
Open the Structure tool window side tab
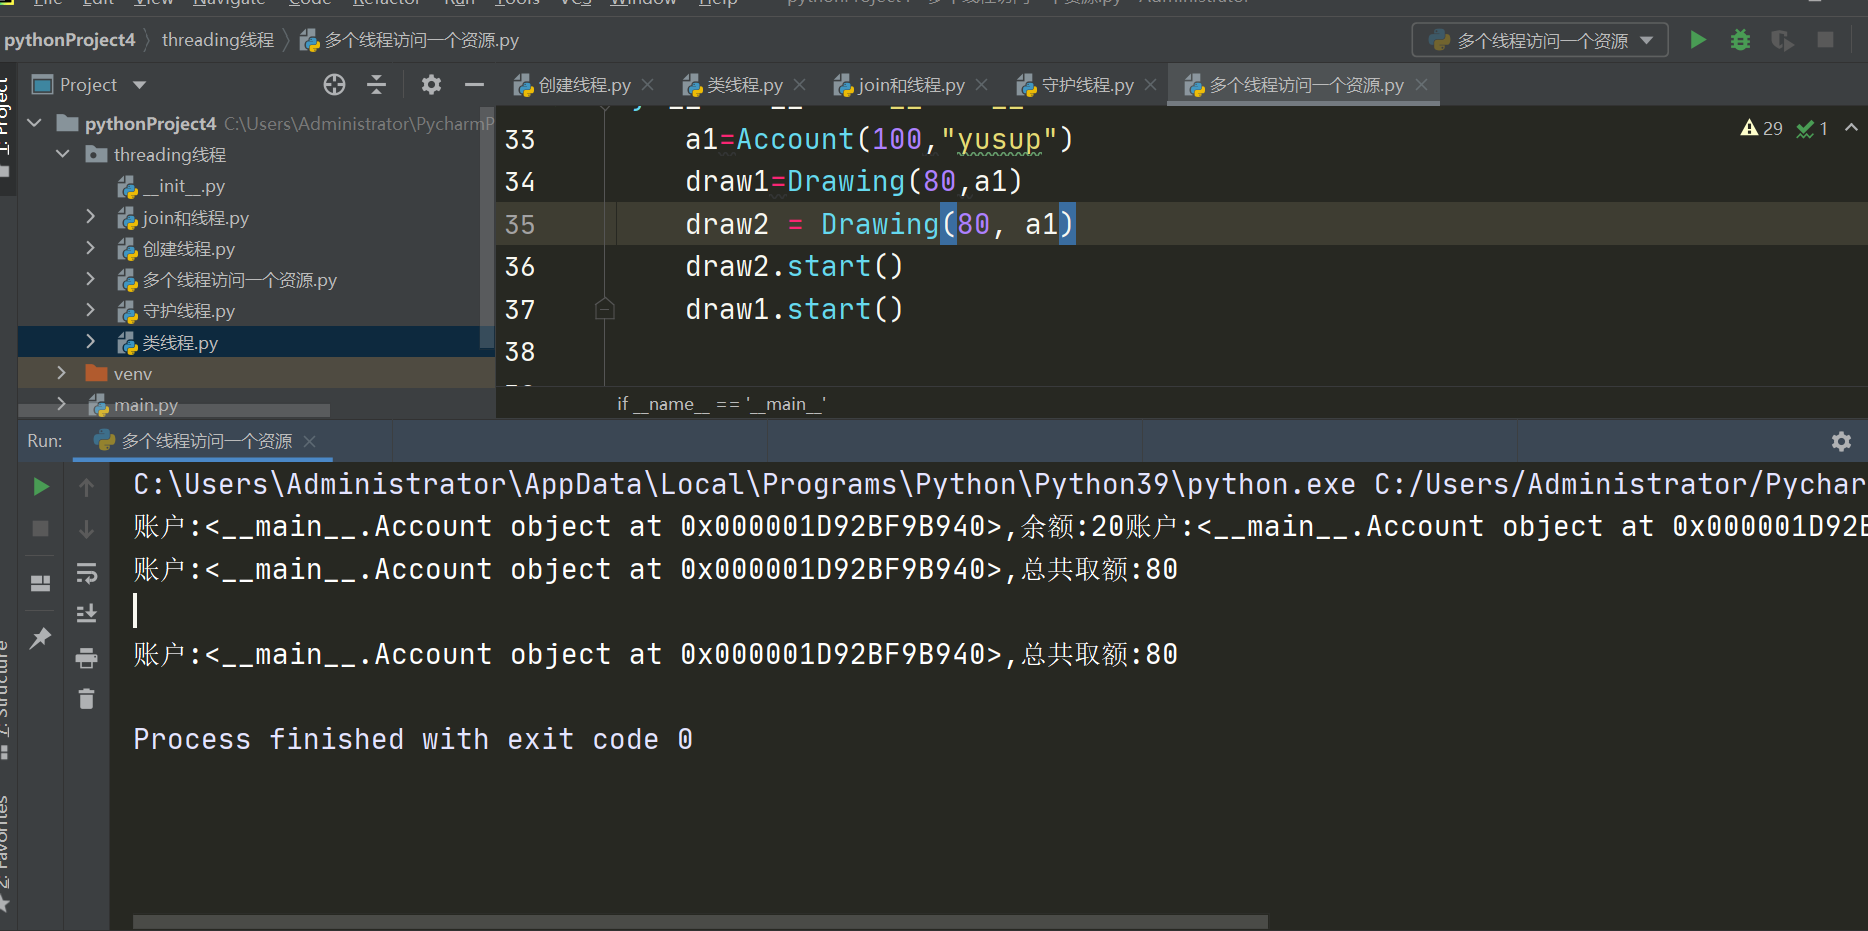coord(5,700)
